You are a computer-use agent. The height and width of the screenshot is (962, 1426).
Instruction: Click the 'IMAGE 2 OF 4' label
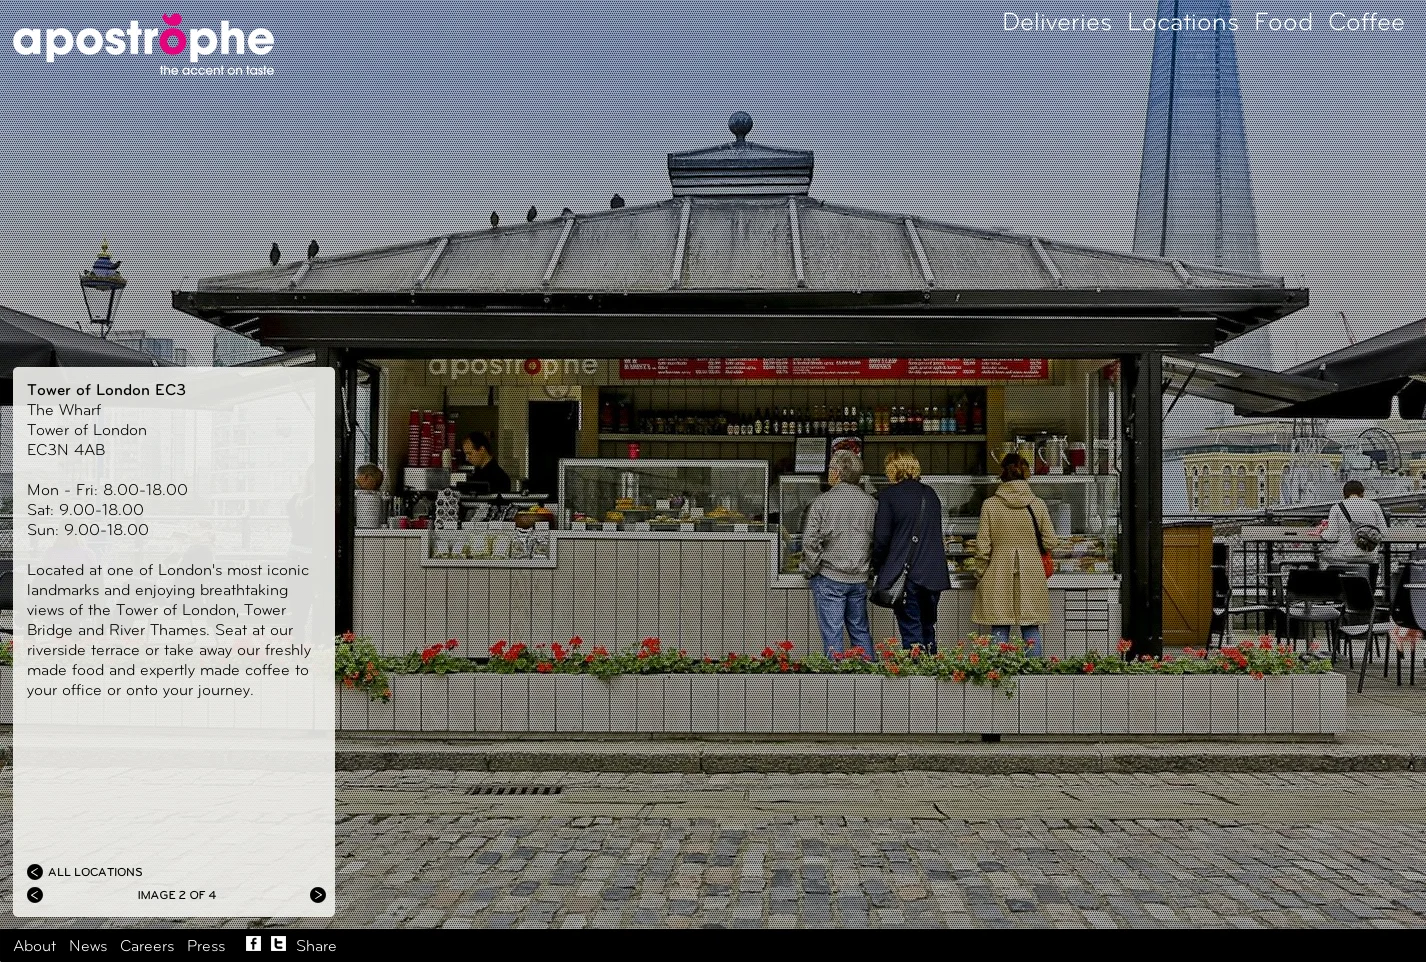click(x=177, y=895)
